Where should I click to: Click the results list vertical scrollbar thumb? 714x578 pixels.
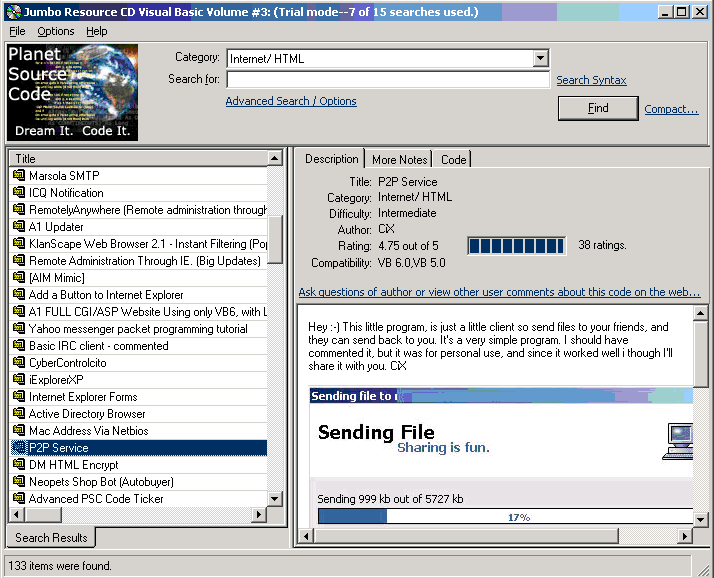tap(275, 240)
